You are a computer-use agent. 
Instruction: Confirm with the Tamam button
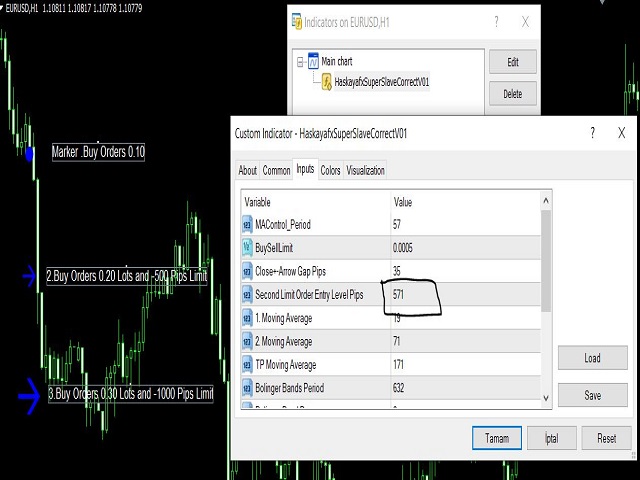497,438
